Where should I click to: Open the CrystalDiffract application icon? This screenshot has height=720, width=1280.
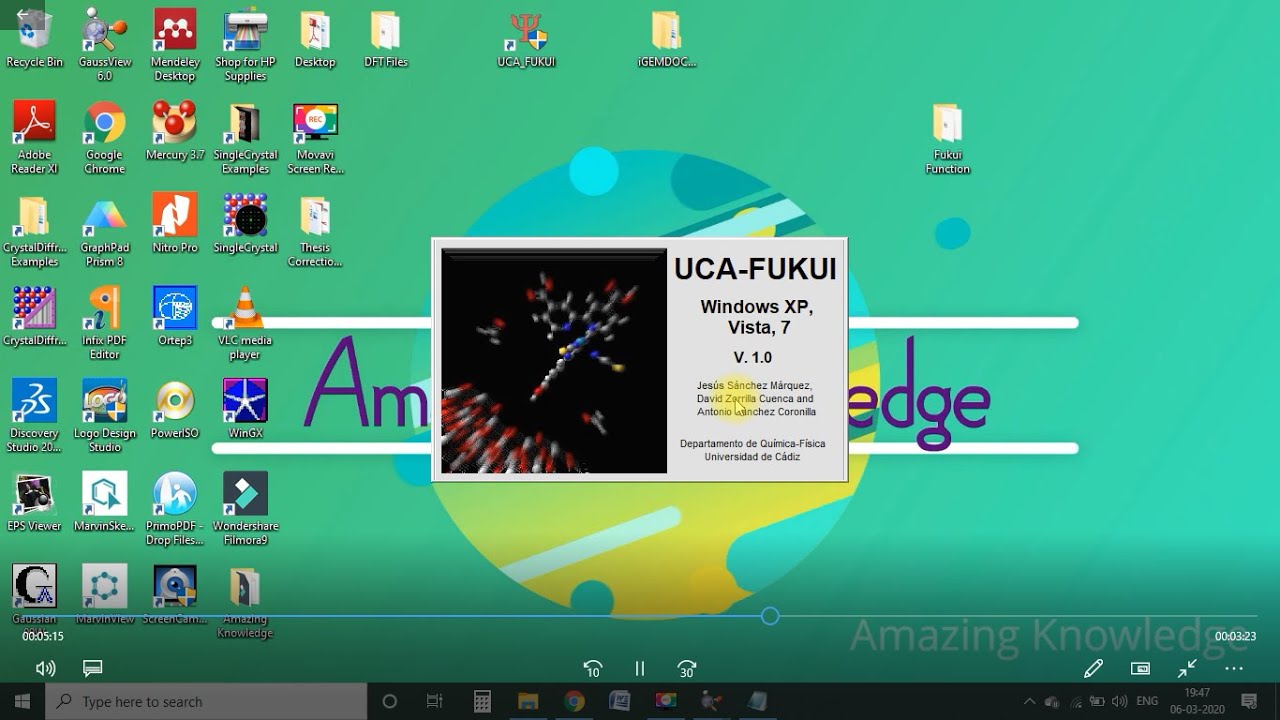coord(34,316)
